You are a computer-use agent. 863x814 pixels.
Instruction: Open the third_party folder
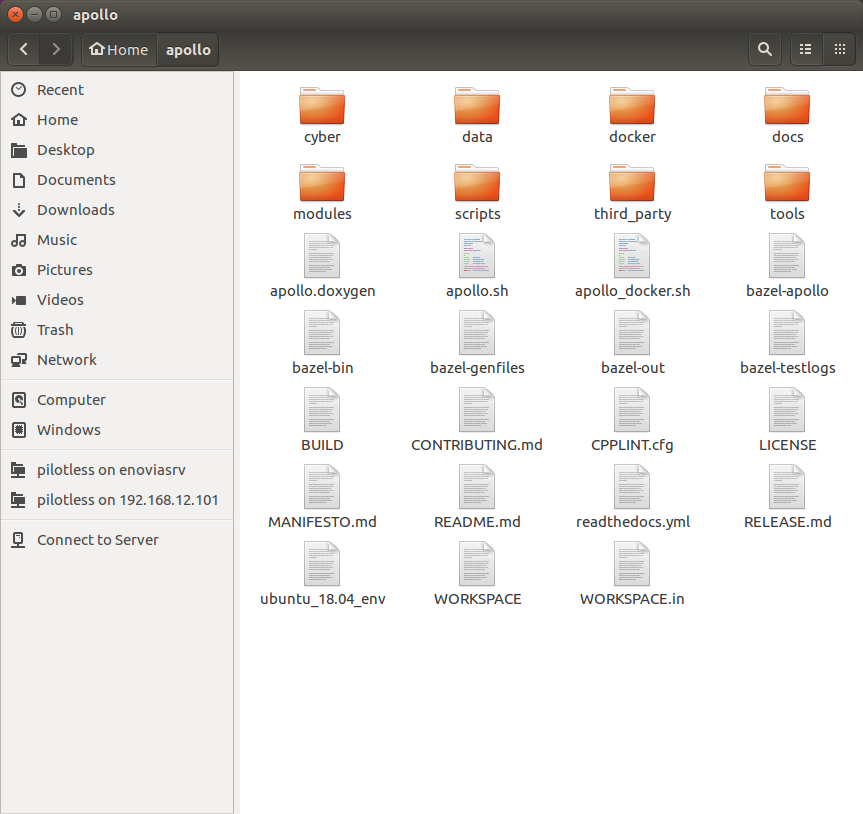point(632,192)
